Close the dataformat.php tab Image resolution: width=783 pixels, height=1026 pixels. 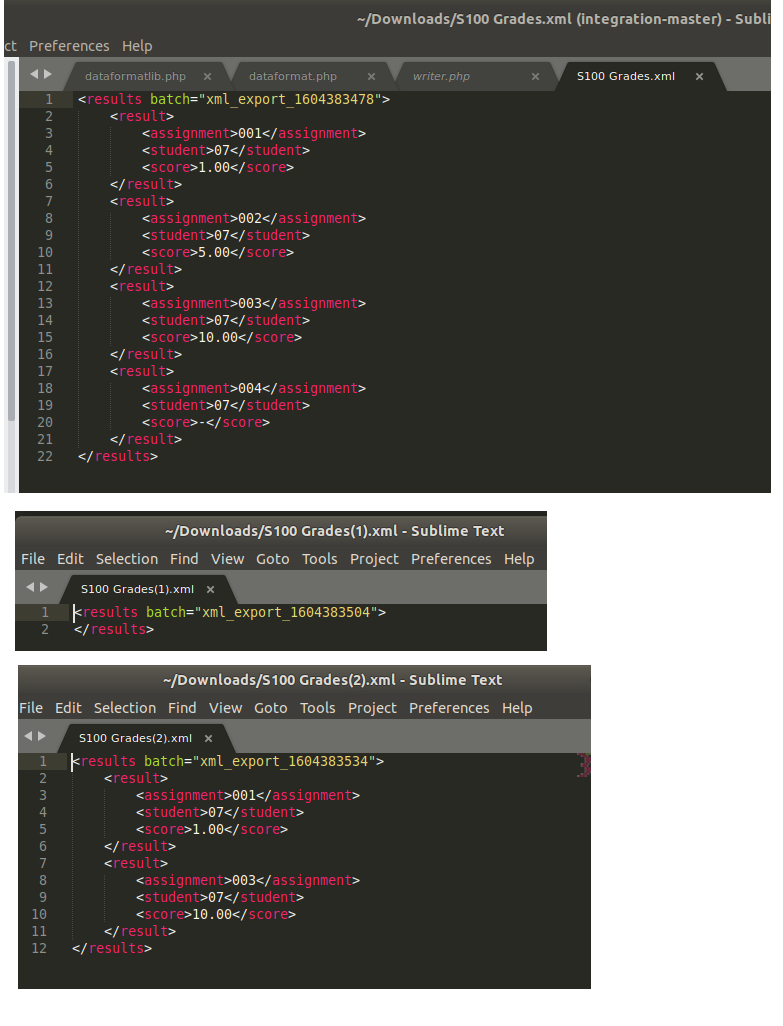coord(372,77)
